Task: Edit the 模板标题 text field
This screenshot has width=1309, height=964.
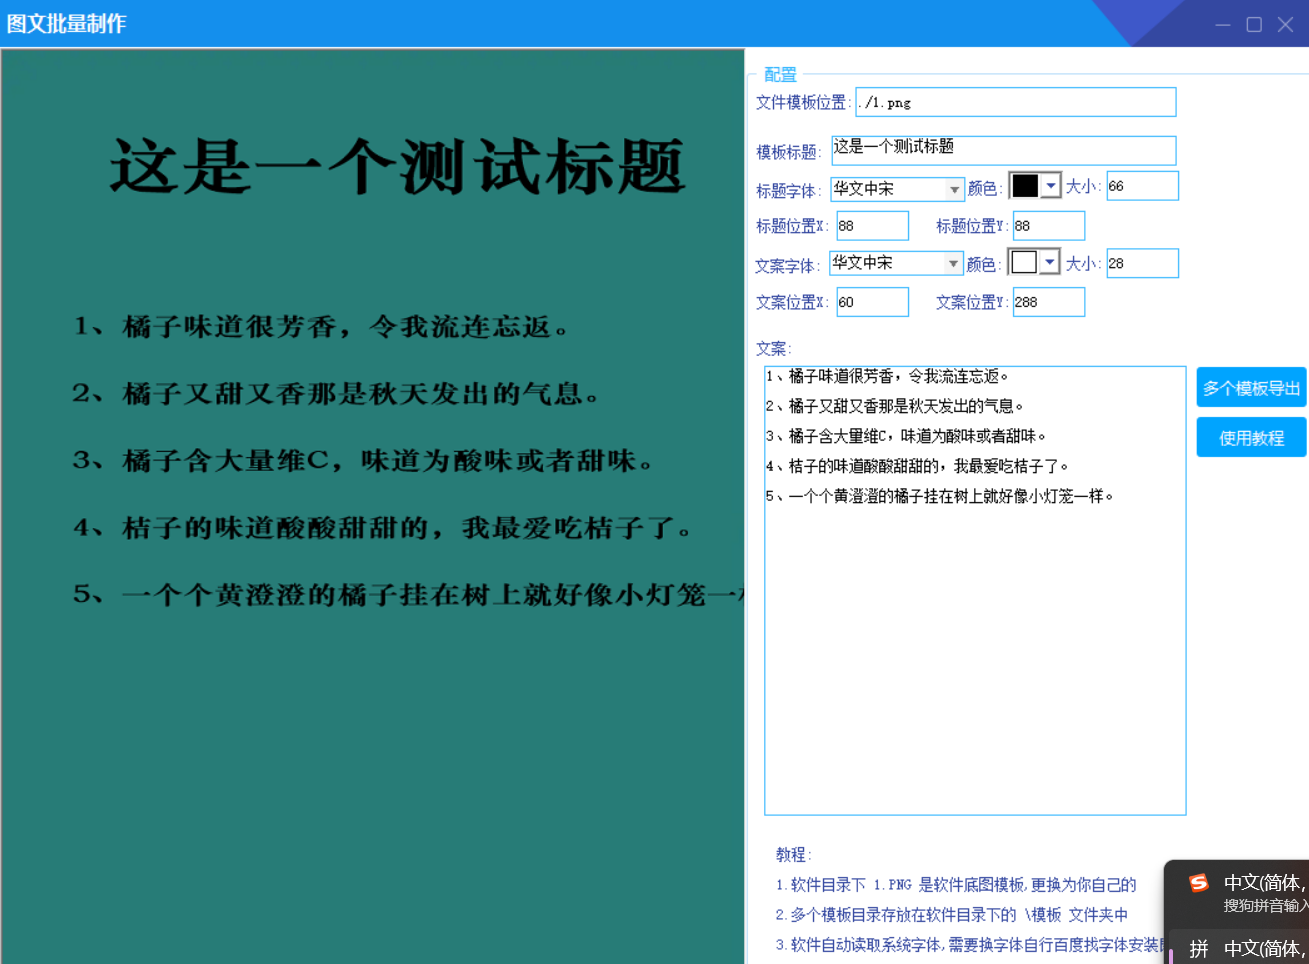Action: 1004,150
